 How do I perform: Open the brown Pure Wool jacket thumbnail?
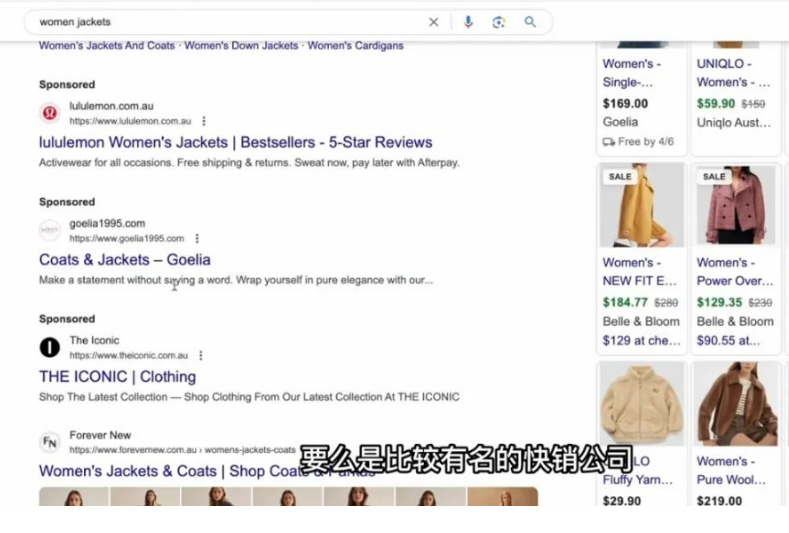click(x=736, y=404)
